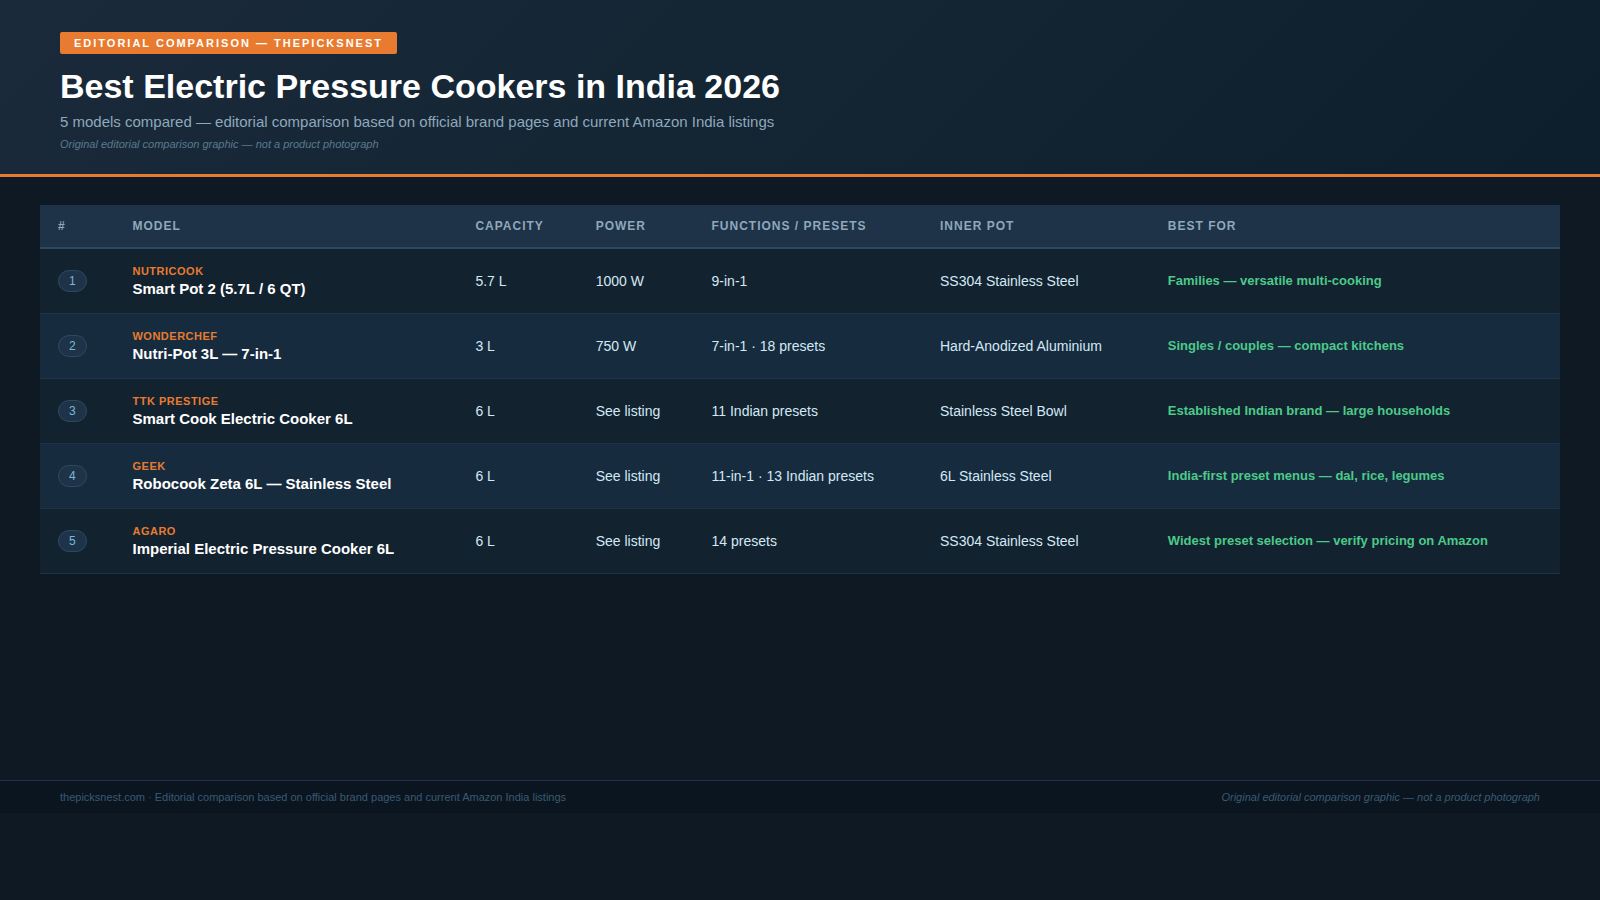
Task: Click Families — versatile multi-cooking text
Action: coord(1274,281)
